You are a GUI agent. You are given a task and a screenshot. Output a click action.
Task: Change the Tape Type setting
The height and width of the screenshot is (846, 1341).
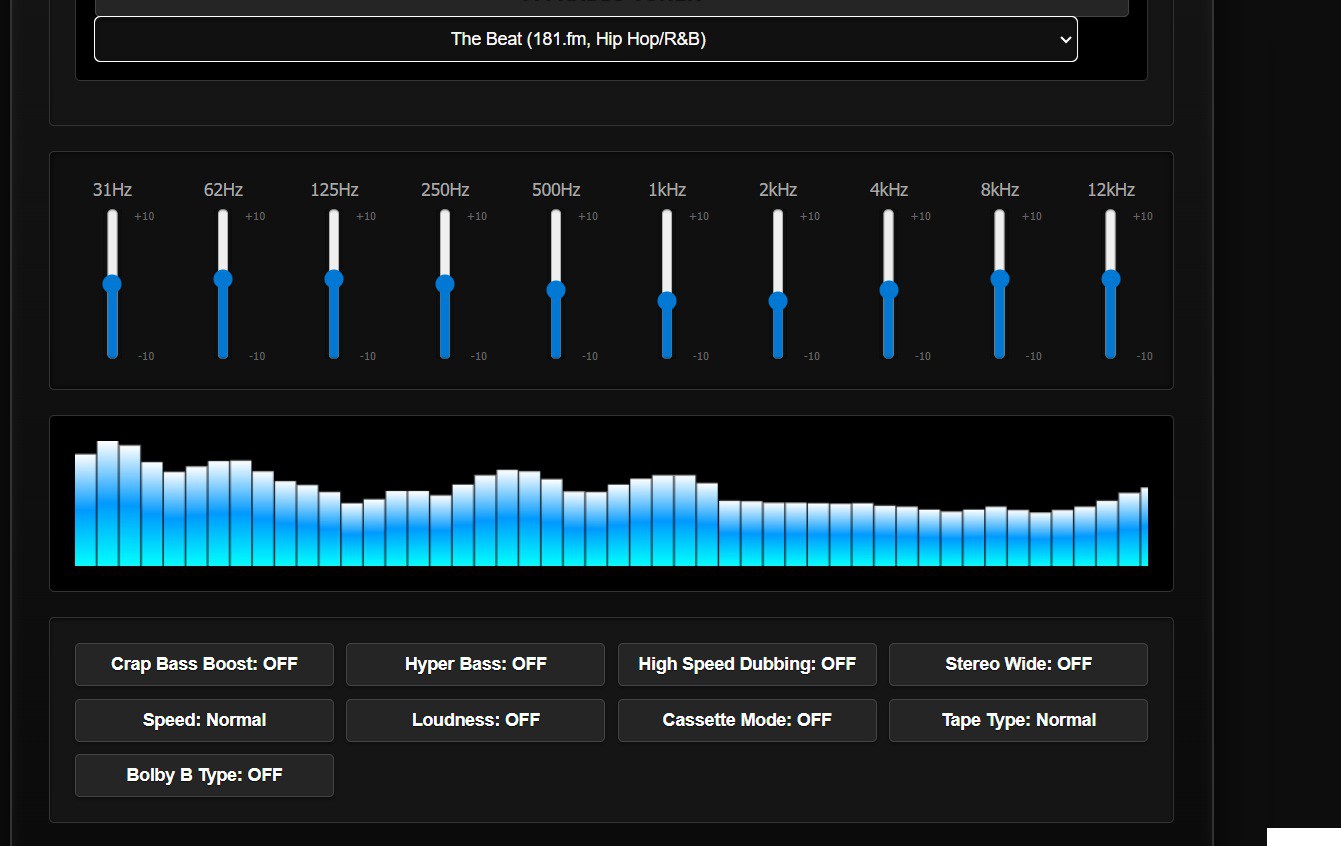(x=1018, y=720)
